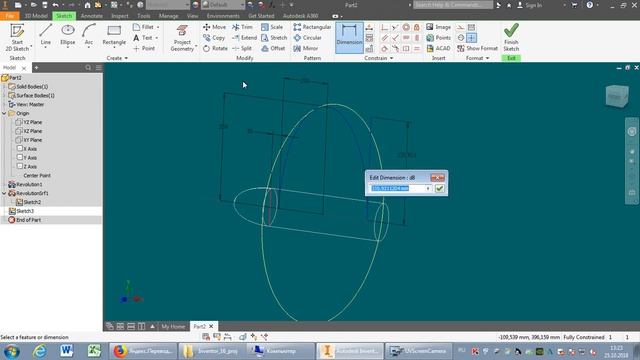Open the File menu button
Screen dimensions: 640x360
click(10, 16)
